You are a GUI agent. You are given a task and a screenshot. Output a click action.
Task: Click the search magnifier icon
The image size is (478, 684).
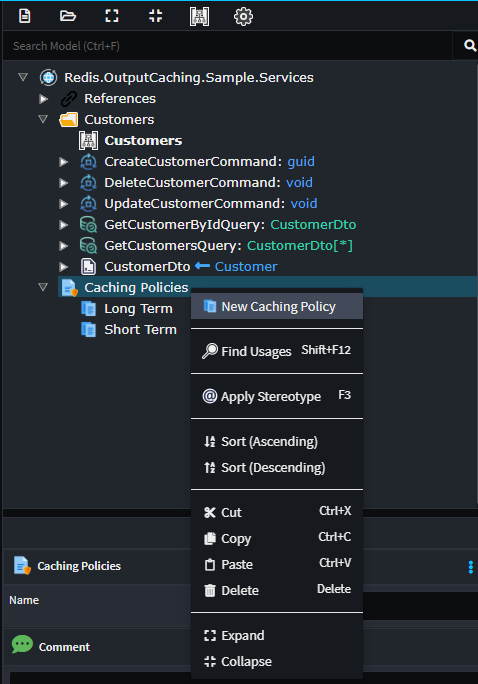point(469,45)
